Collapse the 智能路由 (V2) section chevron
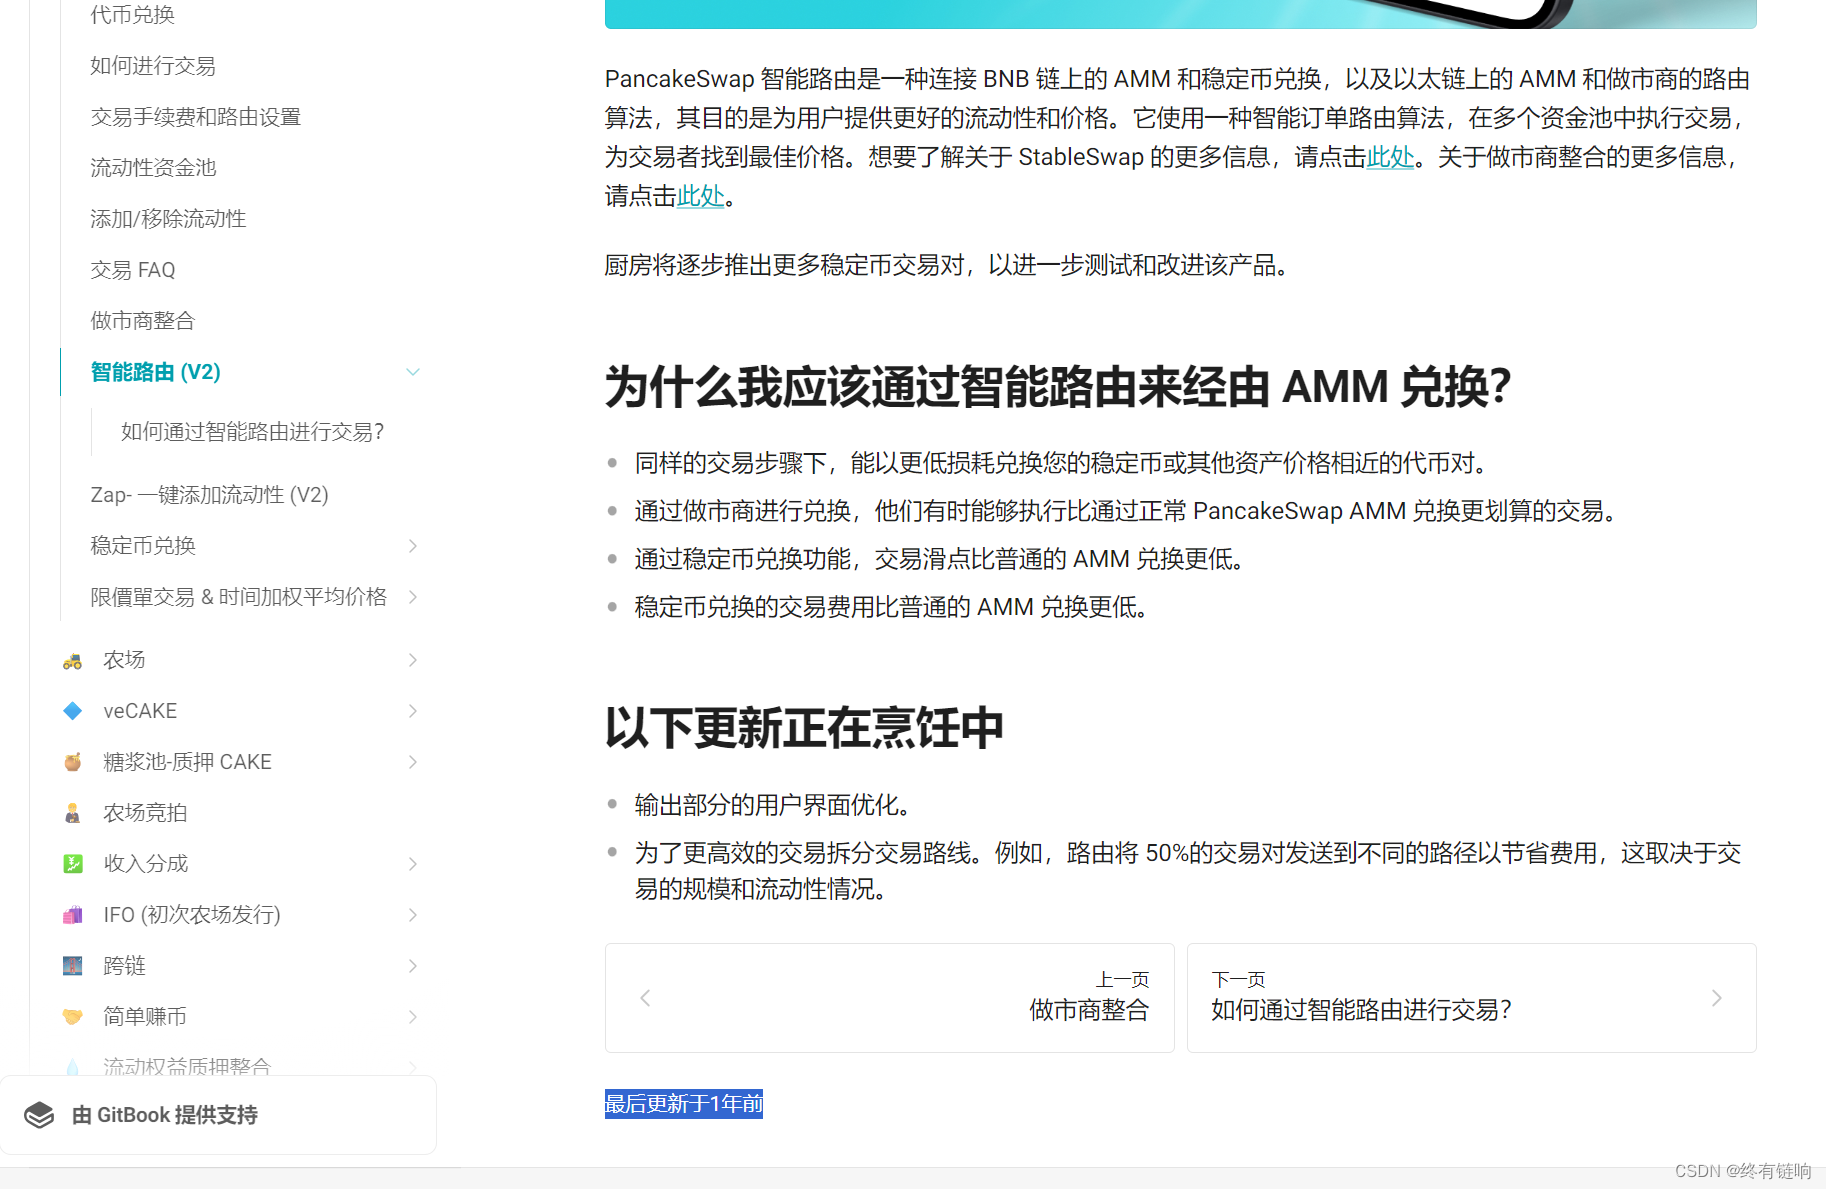The height and width of the screenshot is (1189, 1826). coord(413,372)
